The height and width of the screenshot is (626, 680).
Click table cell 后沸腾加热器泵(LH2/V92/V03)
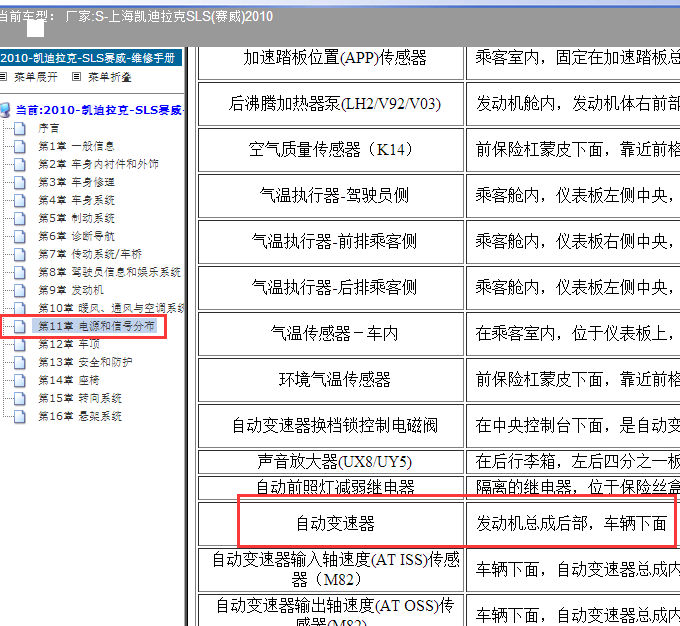[x=331, y=104]
